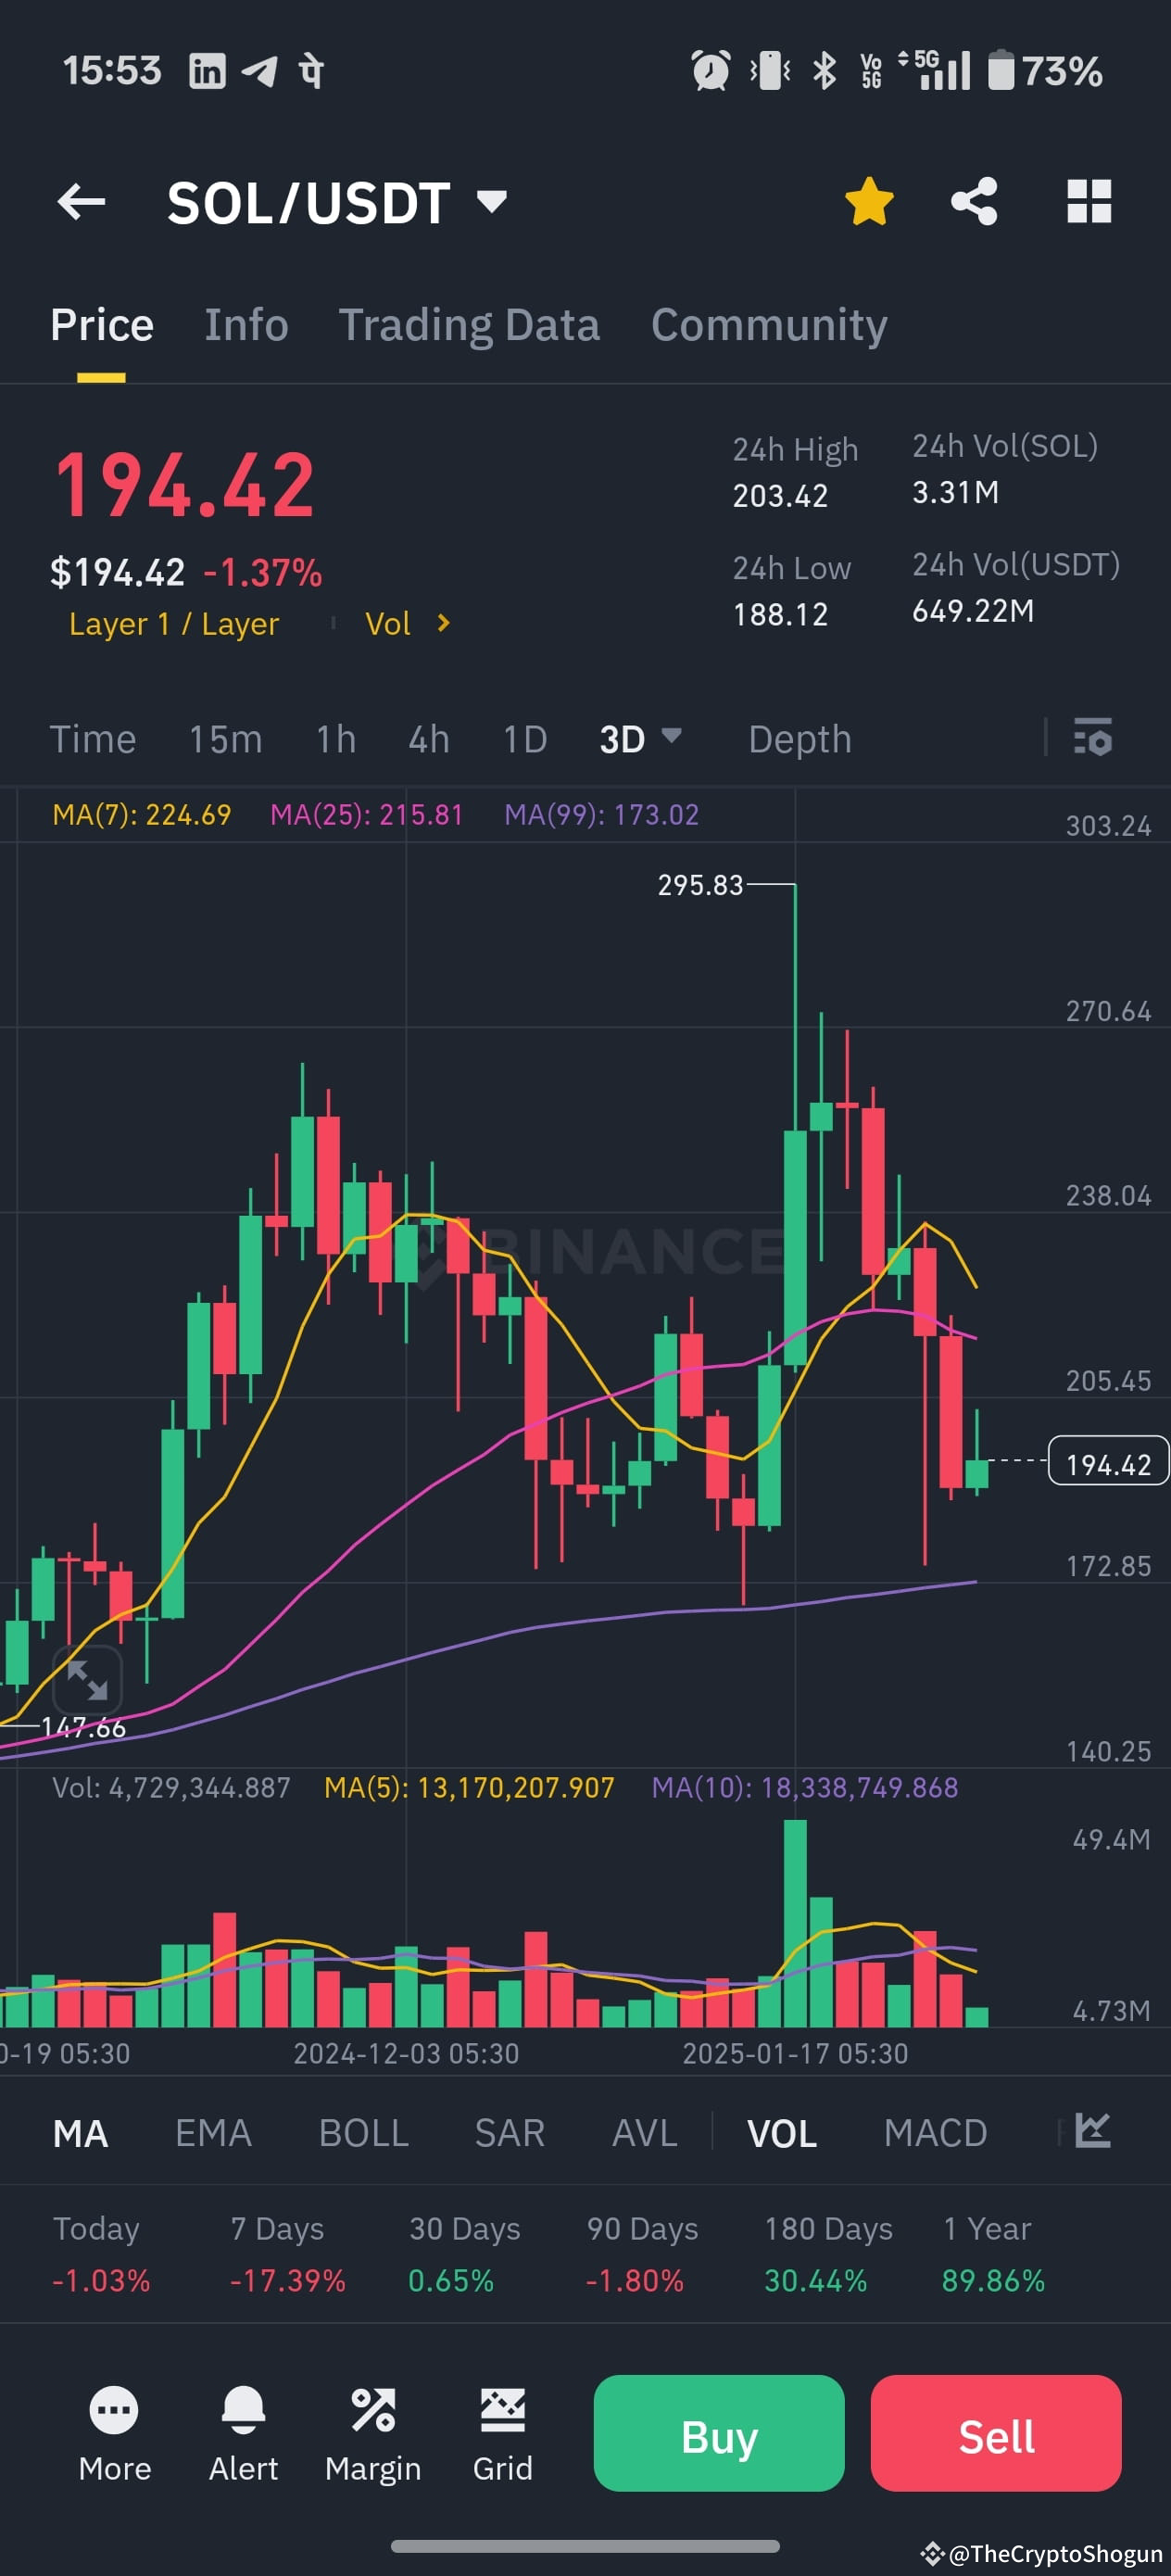Screen dimensions: 1171x2576
Task: Tap the Telegram notification icon
Action: click(260, 71)
